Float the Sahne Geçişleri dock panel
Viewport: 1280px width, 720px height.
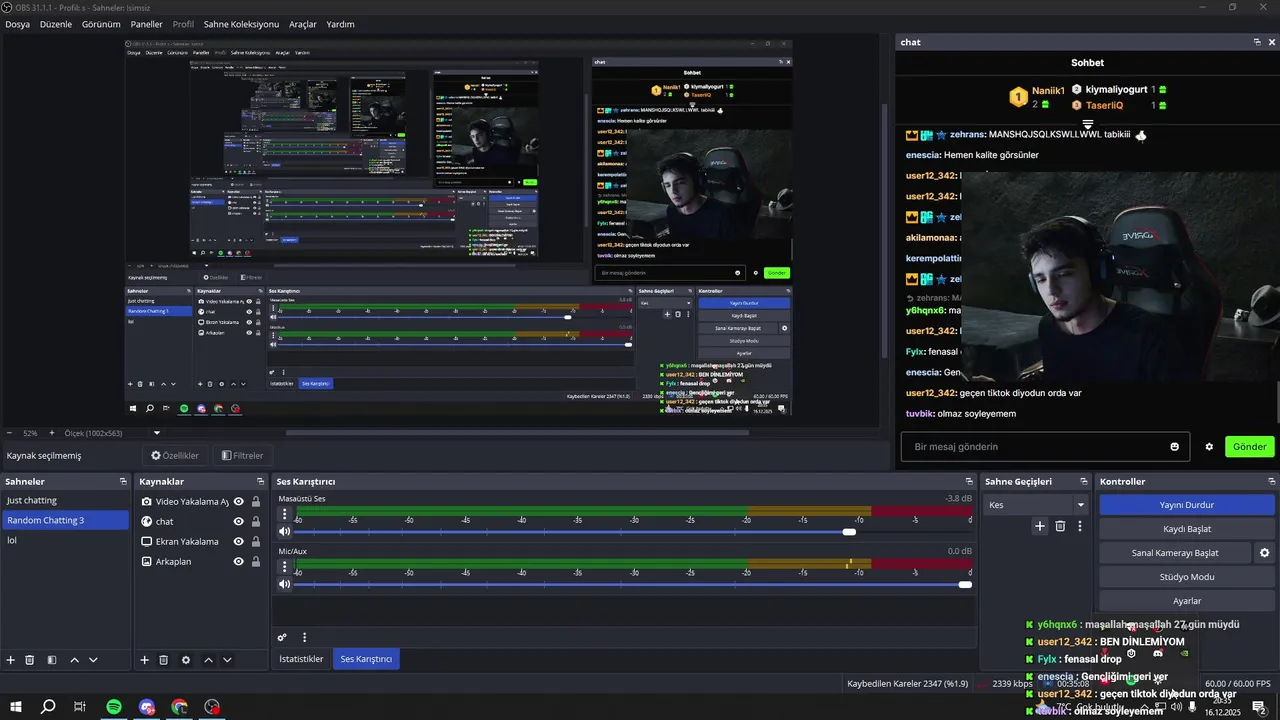pos(1086,482)
